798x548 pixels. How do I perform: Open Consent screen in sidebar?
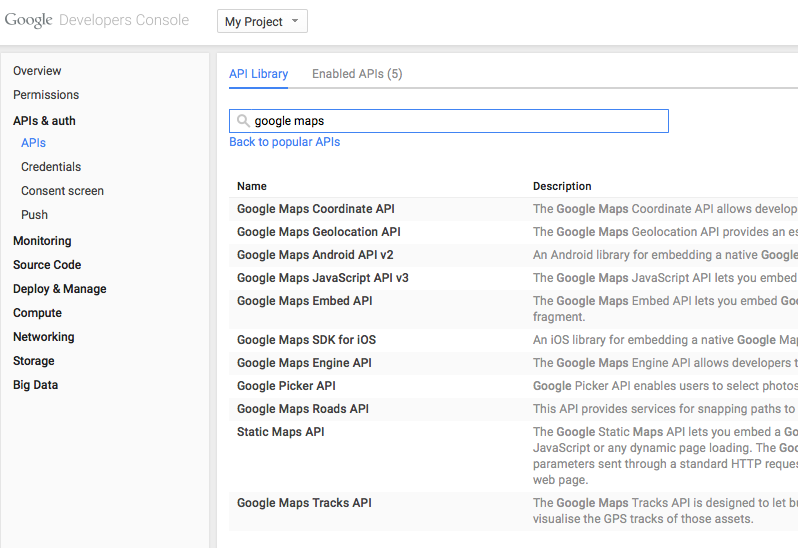click(62, 191)
